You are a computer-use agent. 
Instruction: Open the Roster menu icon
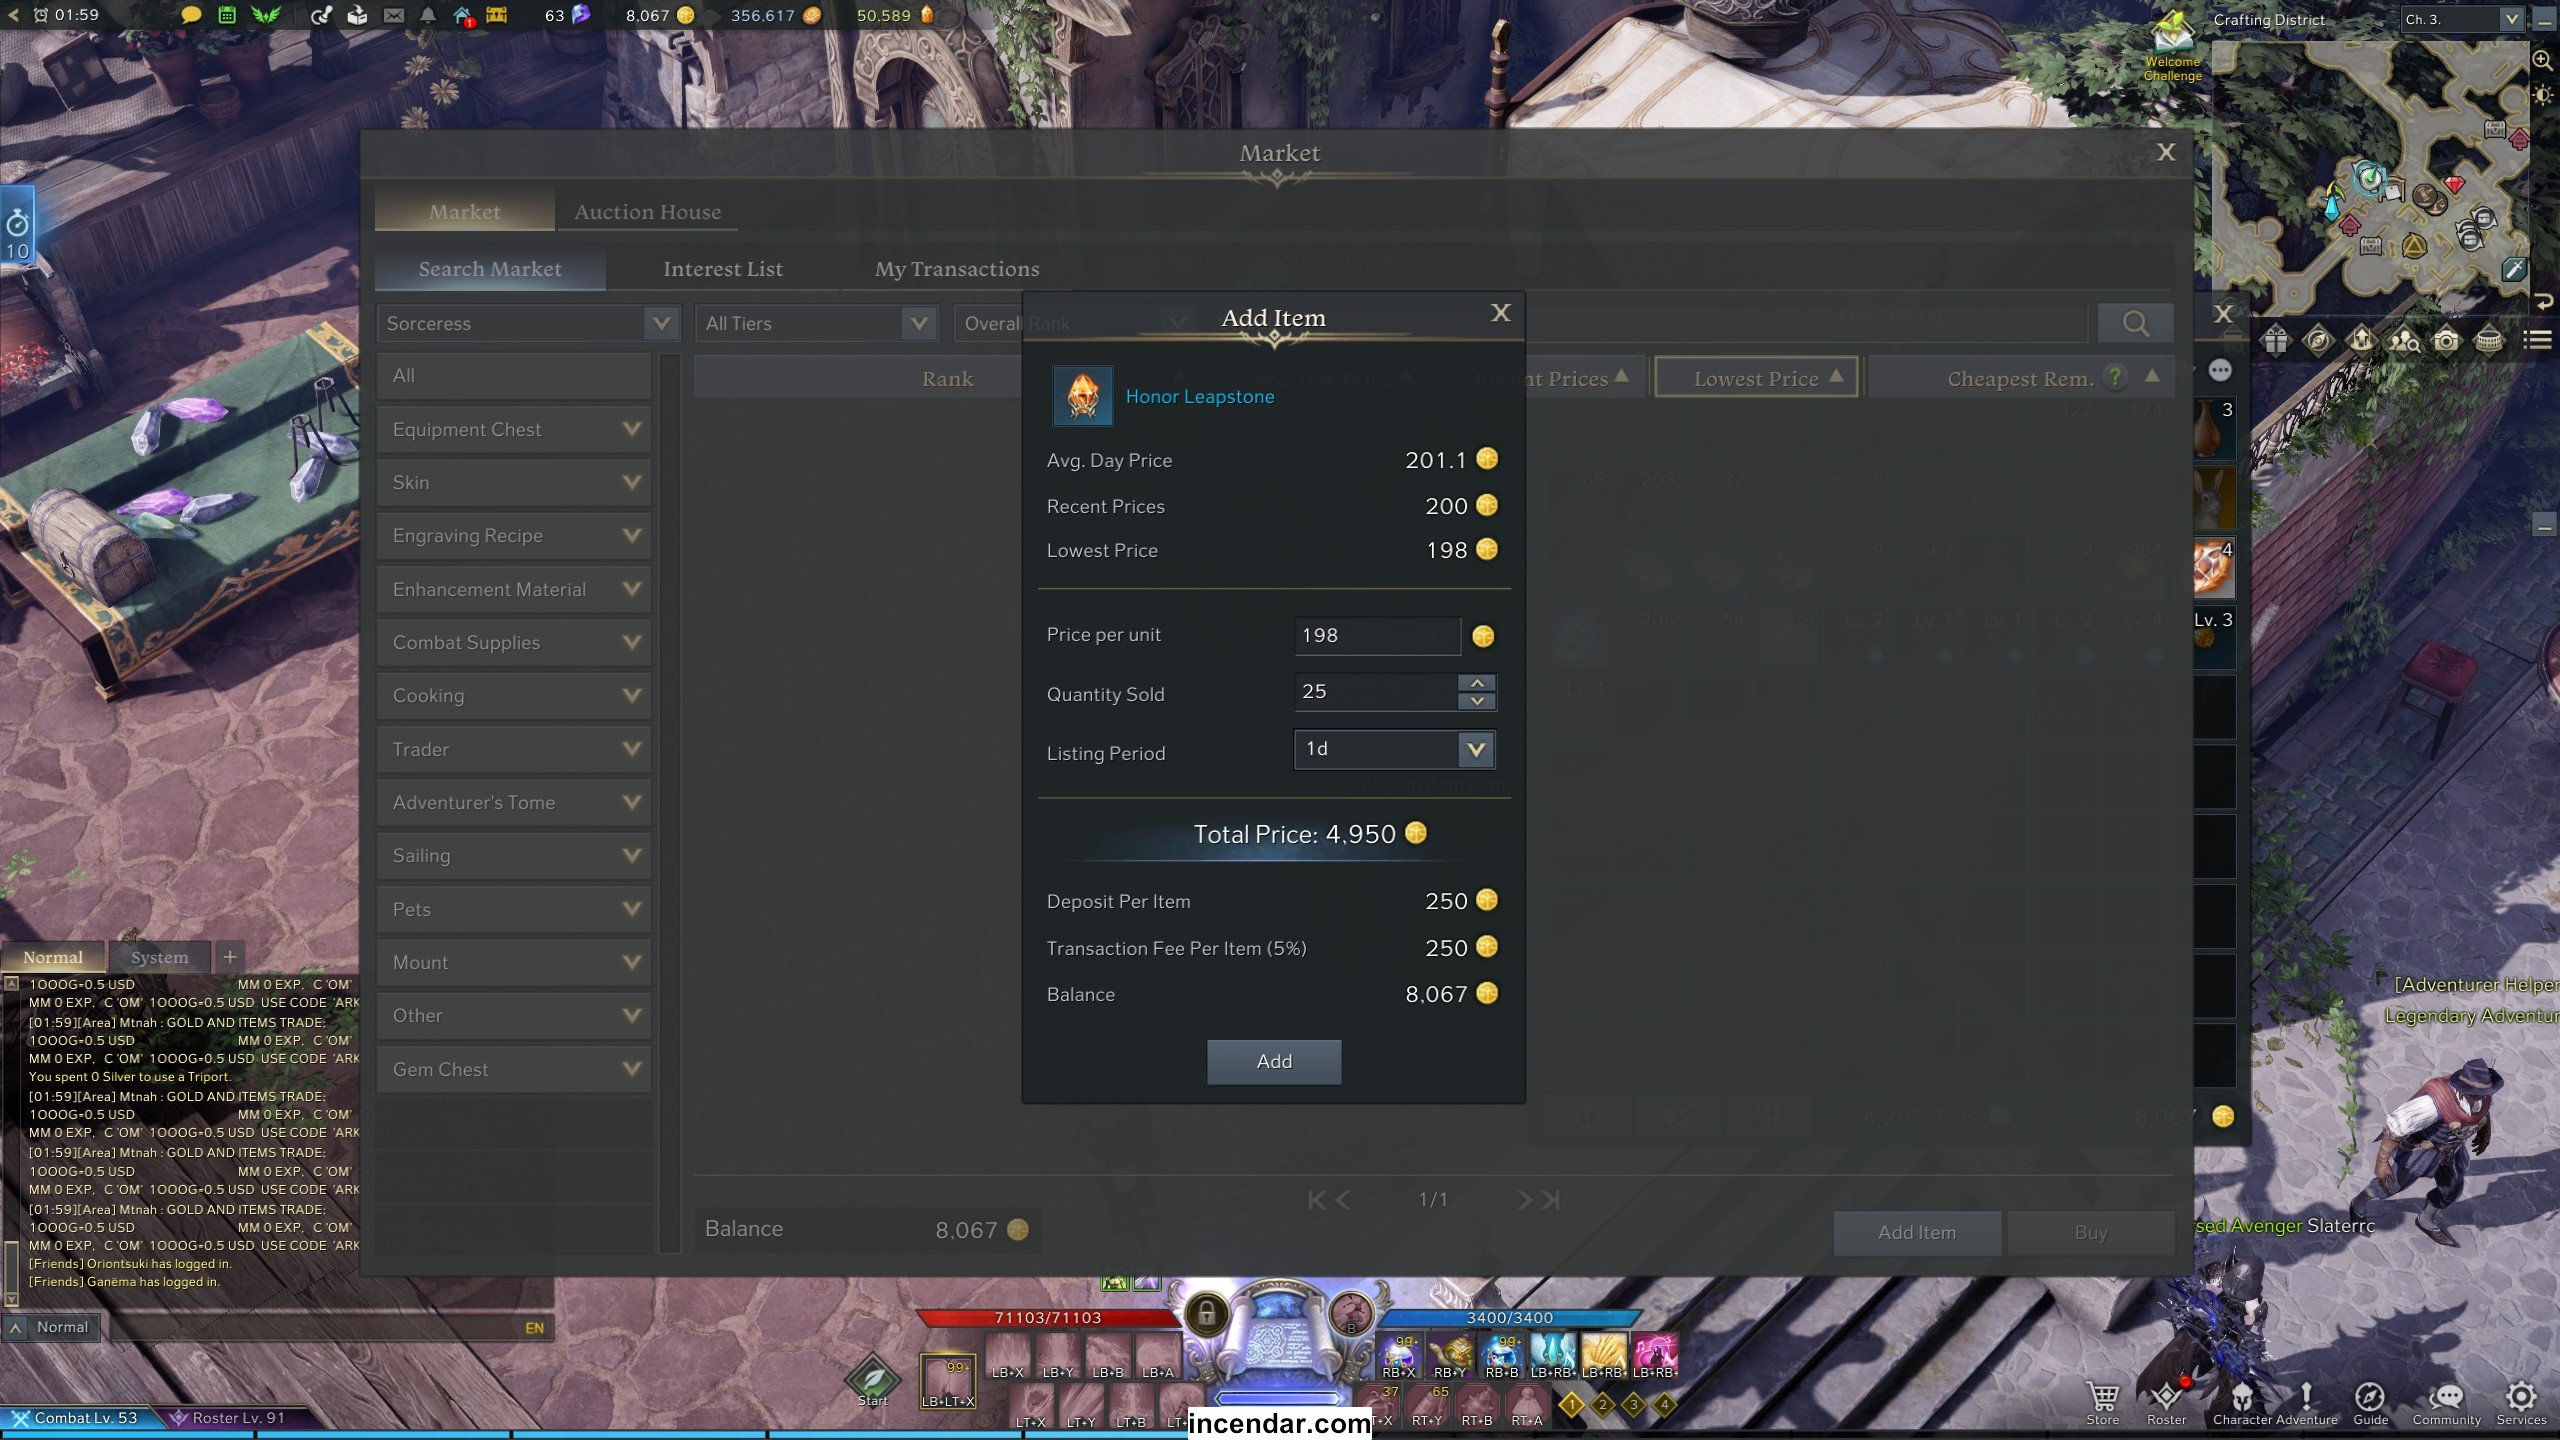point(2166,1401)
